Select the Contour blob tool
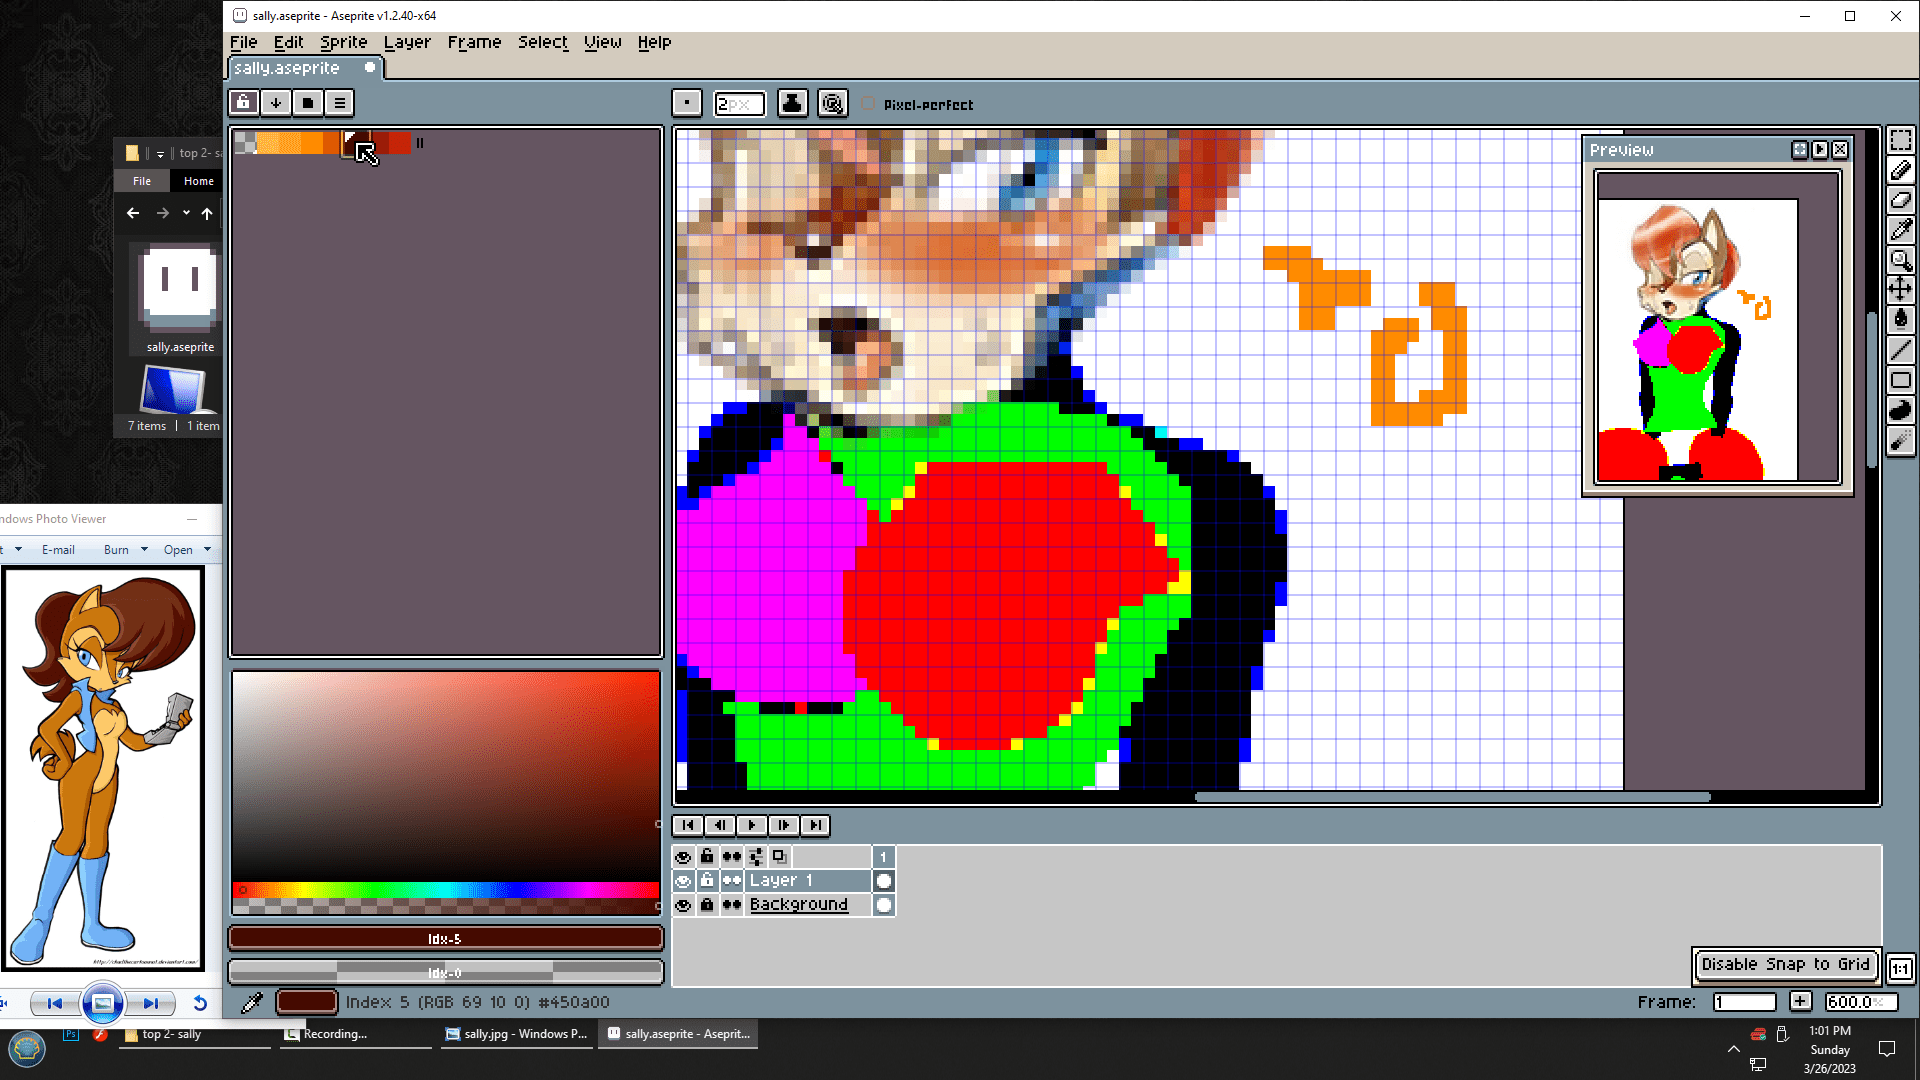The width and height of the screenshot is (1920, 1080). click(x=1900, y=410)
